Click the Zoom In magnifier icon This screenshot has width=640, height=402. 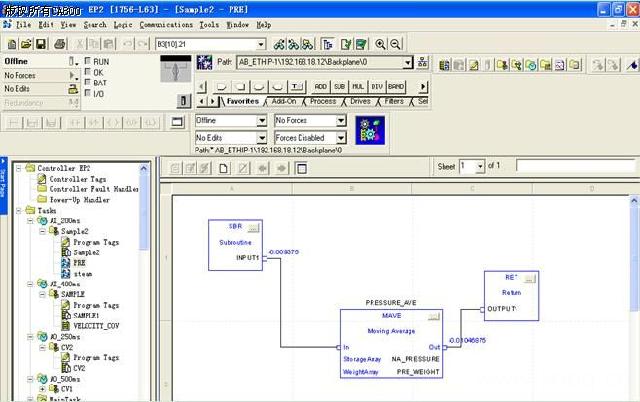coord(381,44)
